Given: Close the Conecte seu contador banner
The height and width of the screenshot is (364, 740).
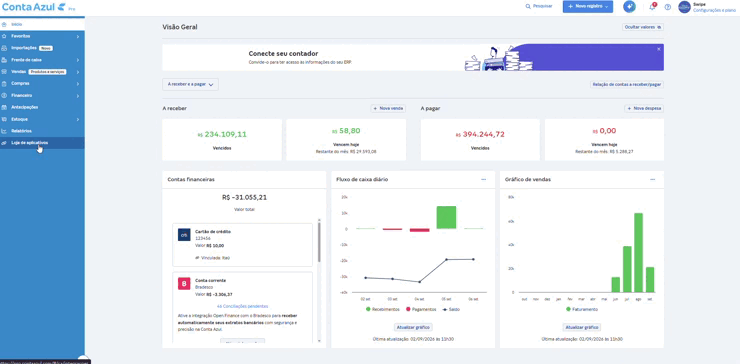Looking at the screenshot, I should (659, 49).
